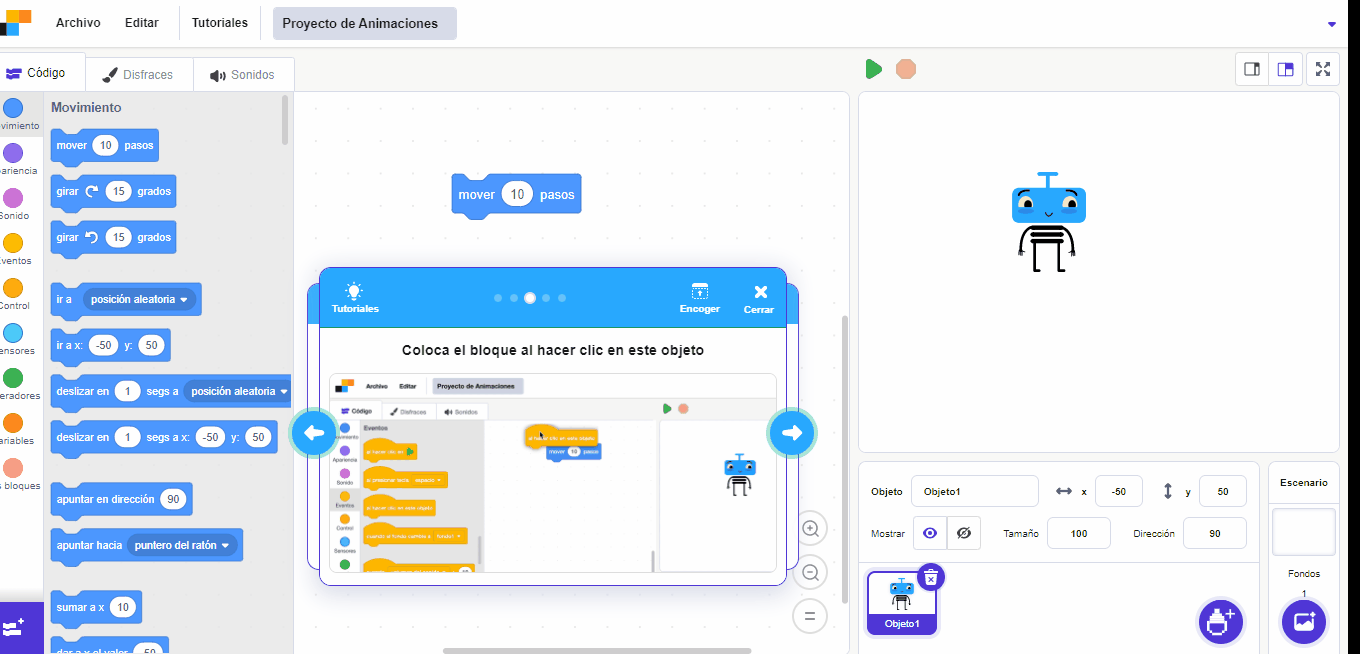Edit sprite Tamaño field value 100
The width and height of the screenshot is (1360, 654).
(x=1079, y=533)
